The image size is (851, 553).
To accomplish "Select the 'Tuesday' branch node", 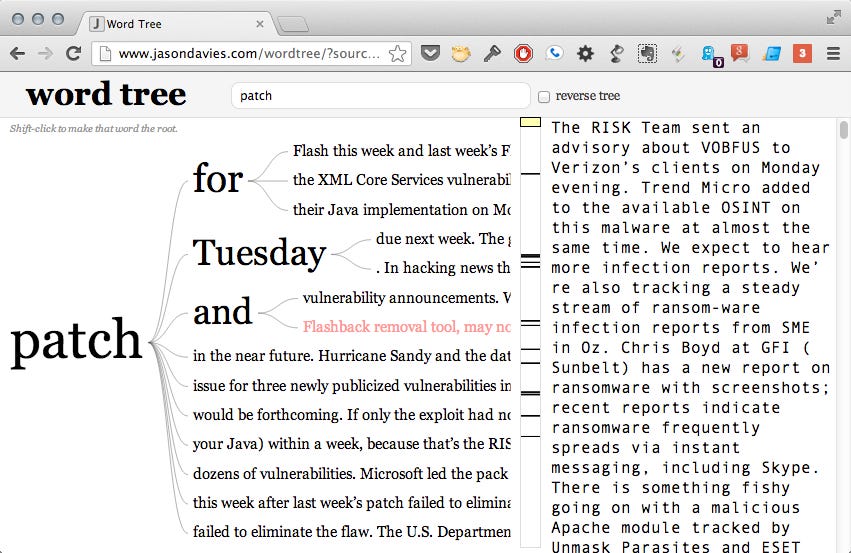I will click(x=259, y=253).
